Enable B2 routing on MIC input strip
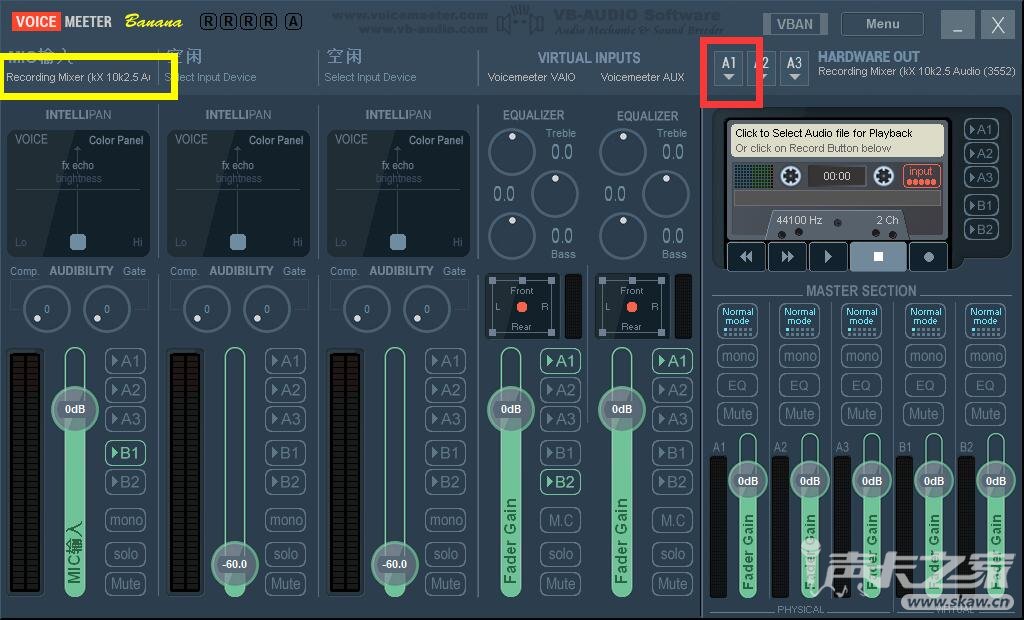 pos(125,482)
